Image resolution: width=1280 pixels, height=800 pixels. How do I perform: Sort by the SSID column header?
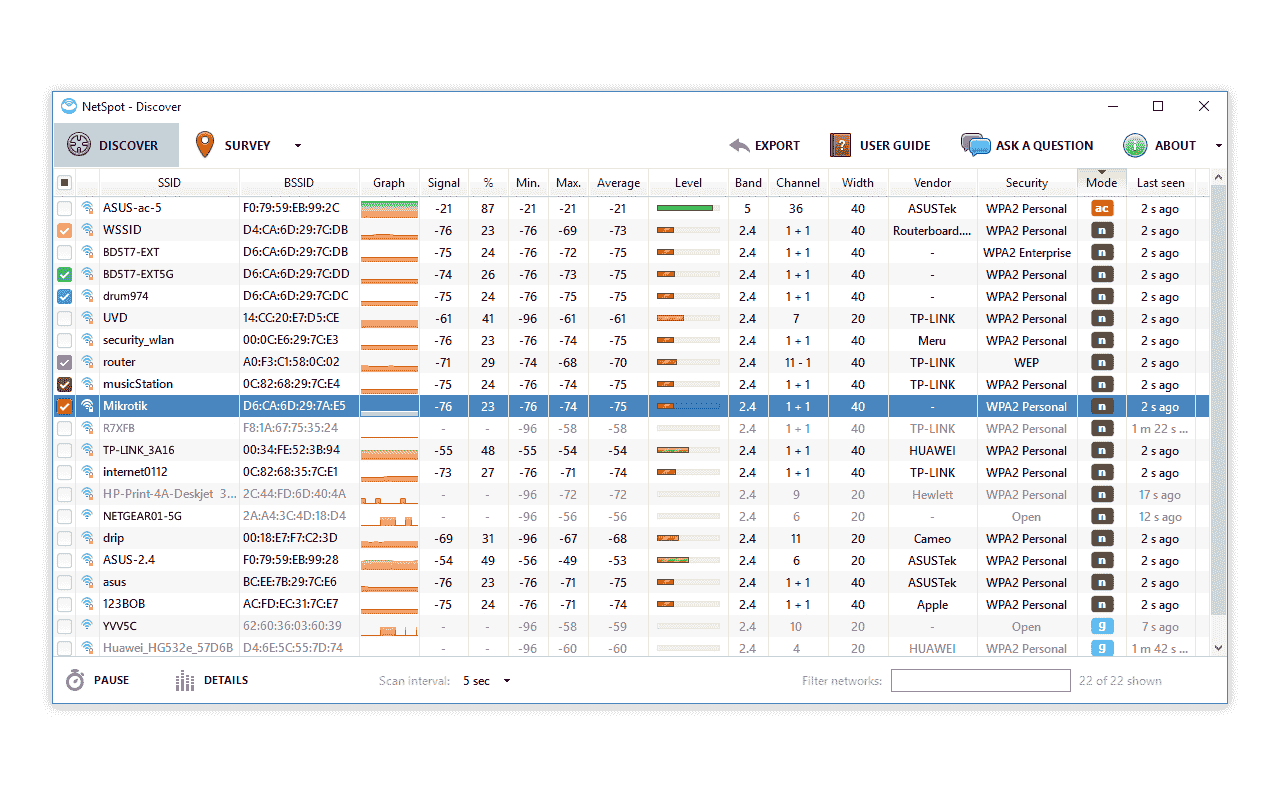point(169,182)
